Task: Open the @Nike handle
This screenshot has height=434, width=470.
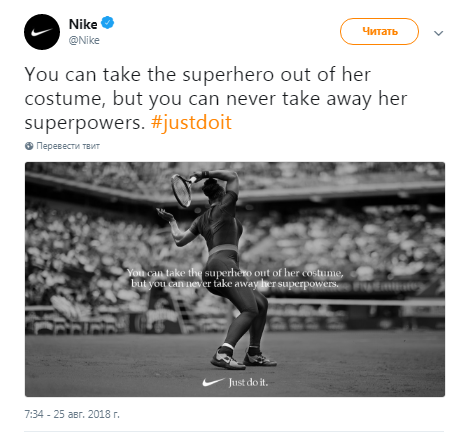Action: (x=84, y=40)
